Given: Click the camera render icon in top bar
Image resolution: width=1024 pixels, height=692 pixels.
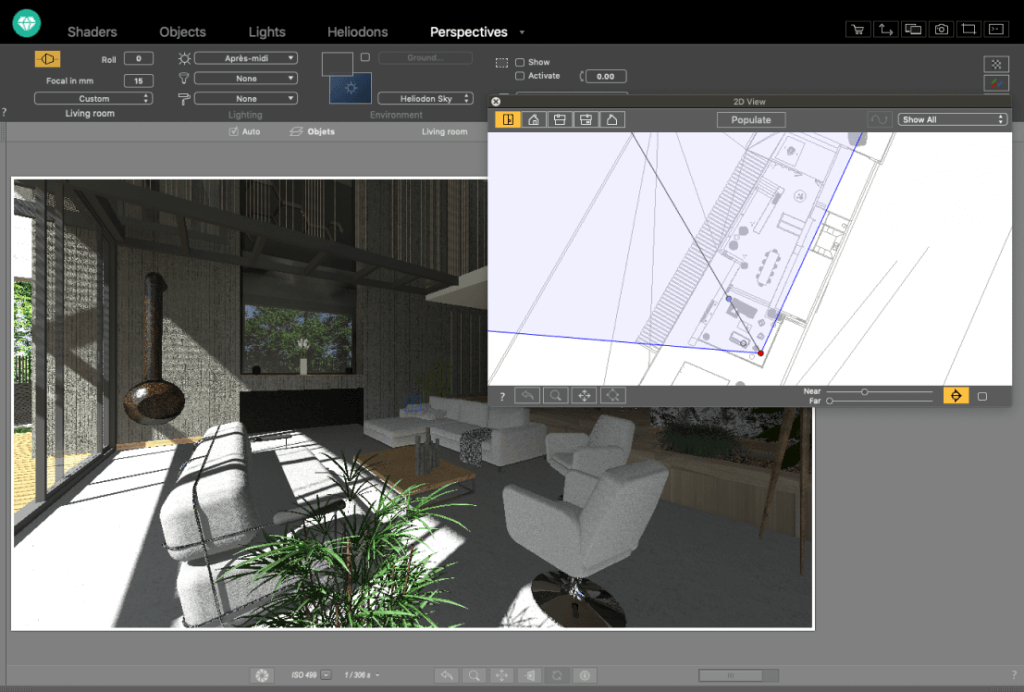Looking at the screenshot, I should 941,30.
